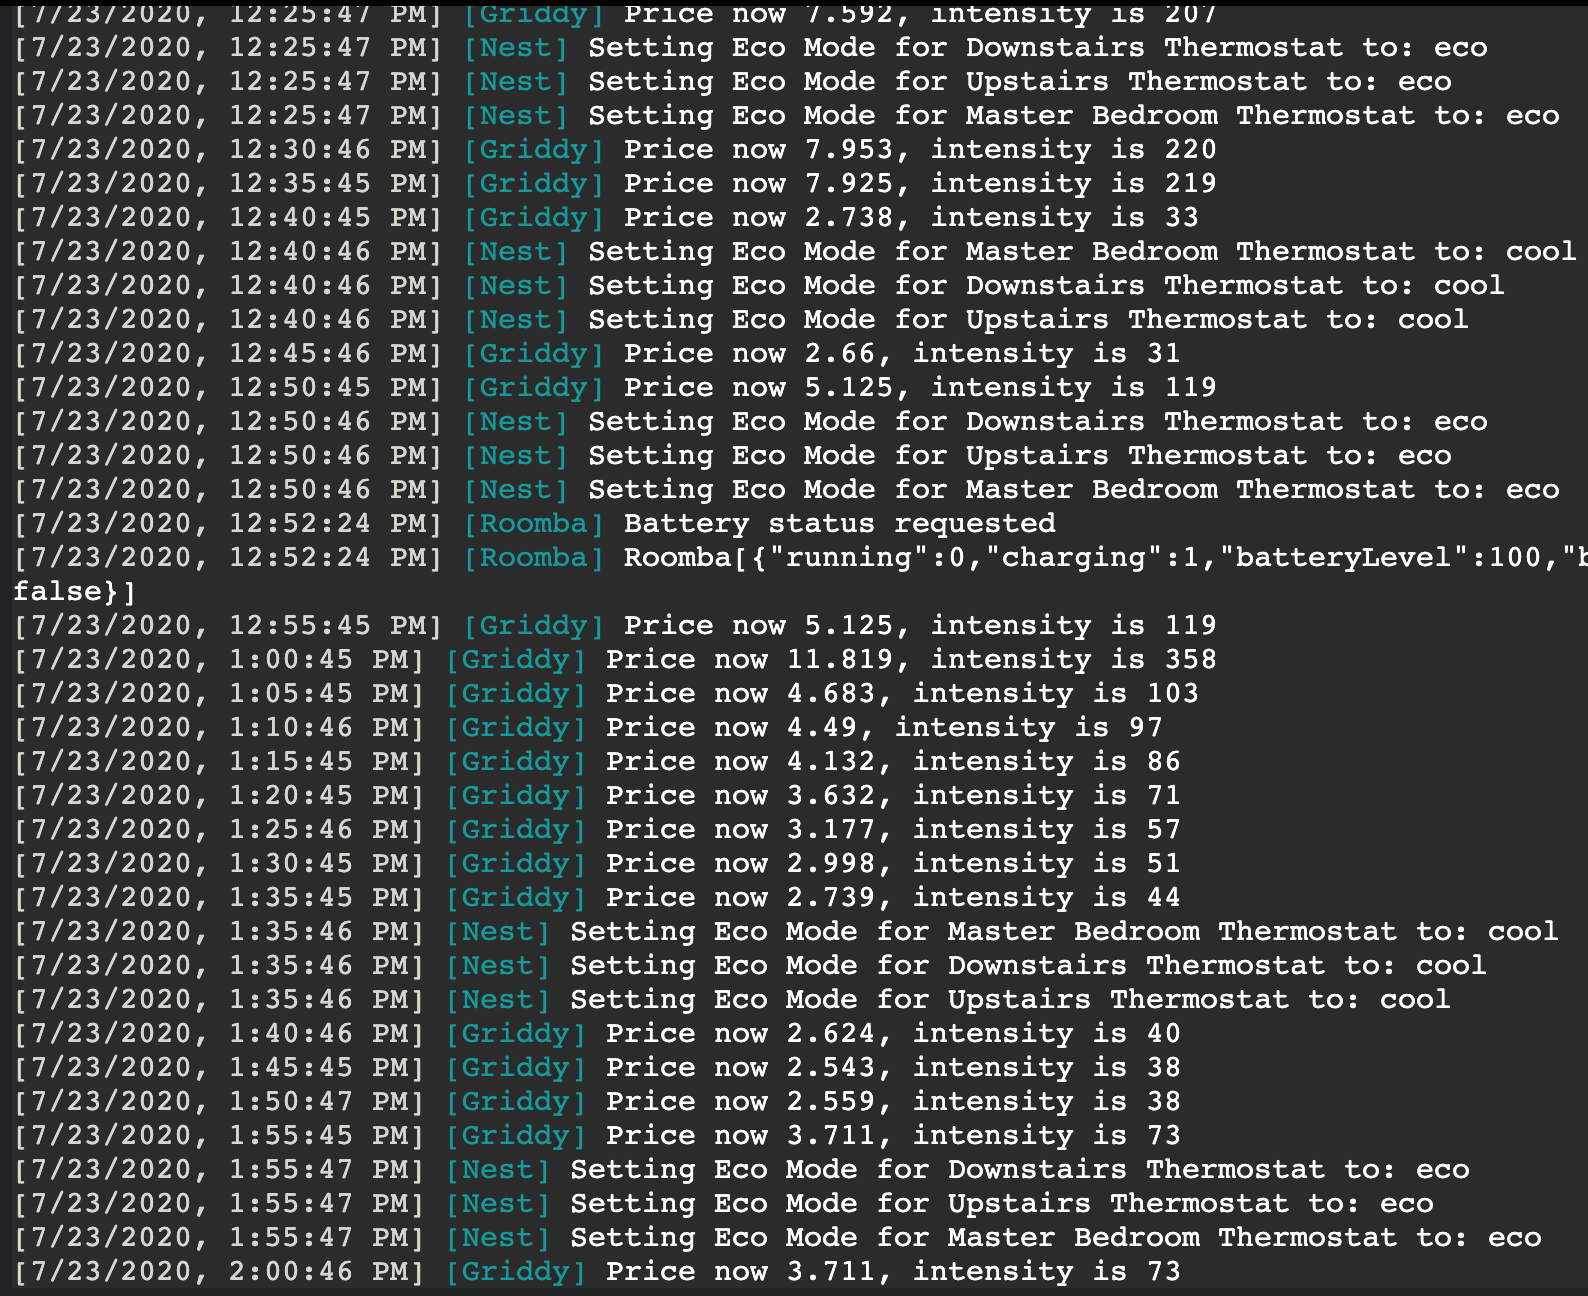The width and height of the screenshot is (1588, 1296).
Task: Select the 12:50:45 PM Griddy price line
Action: (x=615, y=388)
